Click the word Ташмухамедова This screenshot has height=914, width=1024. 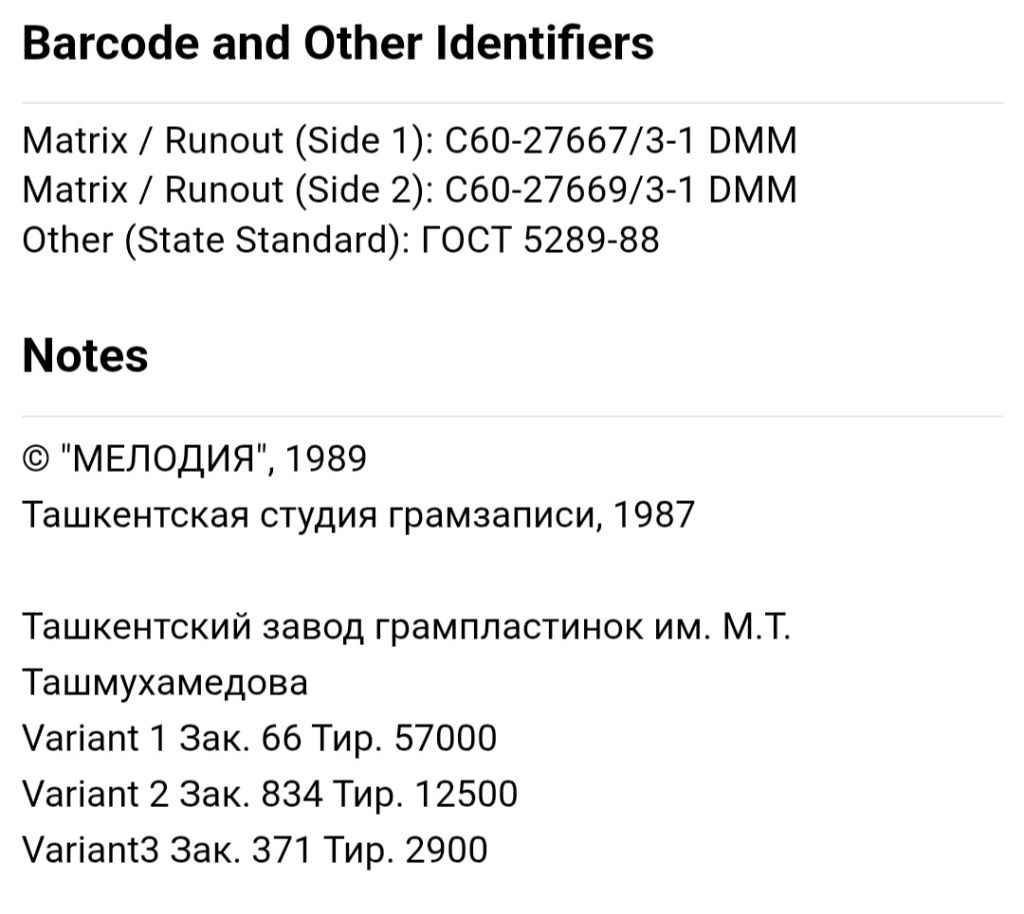coord(165,684)
